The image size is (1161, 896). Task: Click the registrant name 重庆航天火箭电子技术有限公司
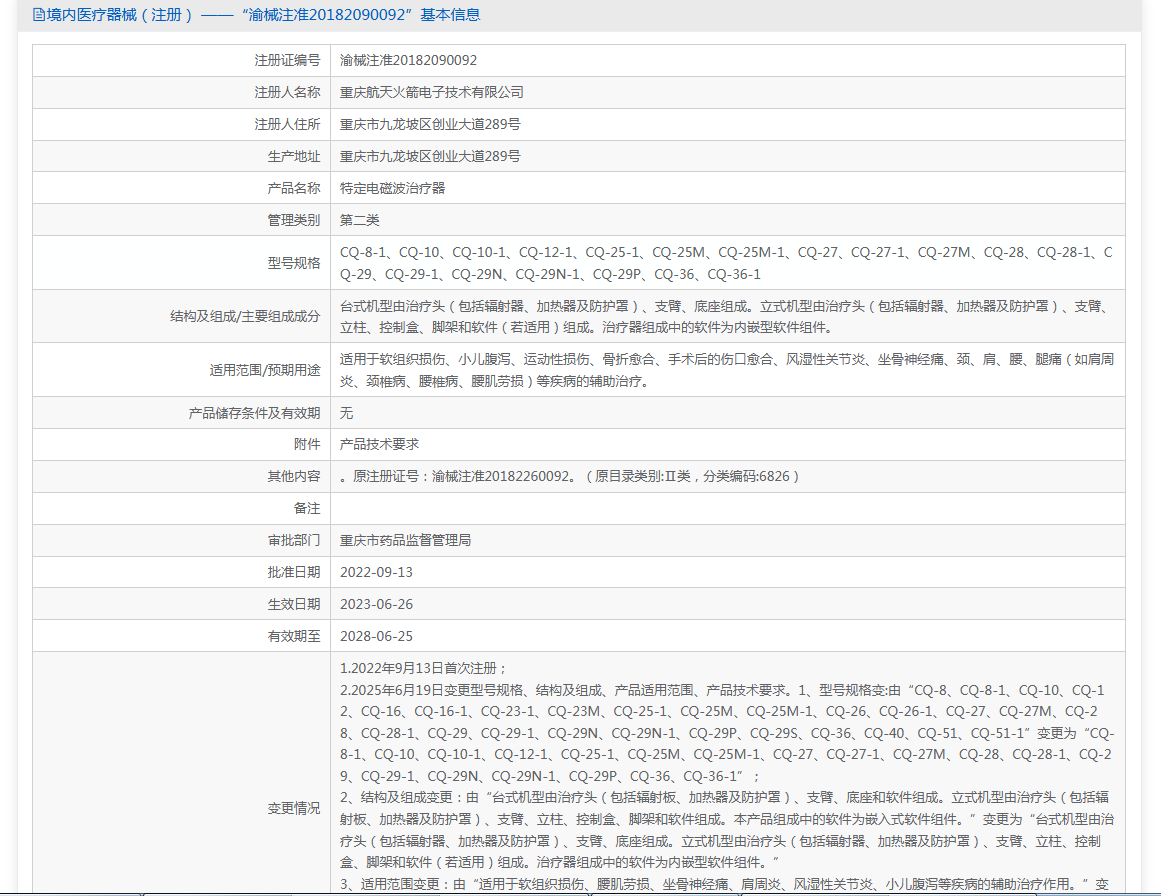pos(432,93)
